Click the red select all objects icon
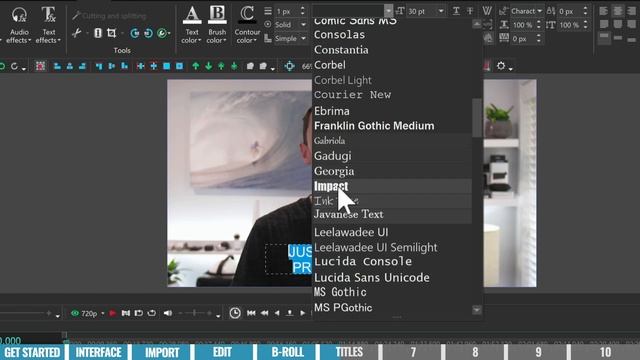 (x=40, y=66)
